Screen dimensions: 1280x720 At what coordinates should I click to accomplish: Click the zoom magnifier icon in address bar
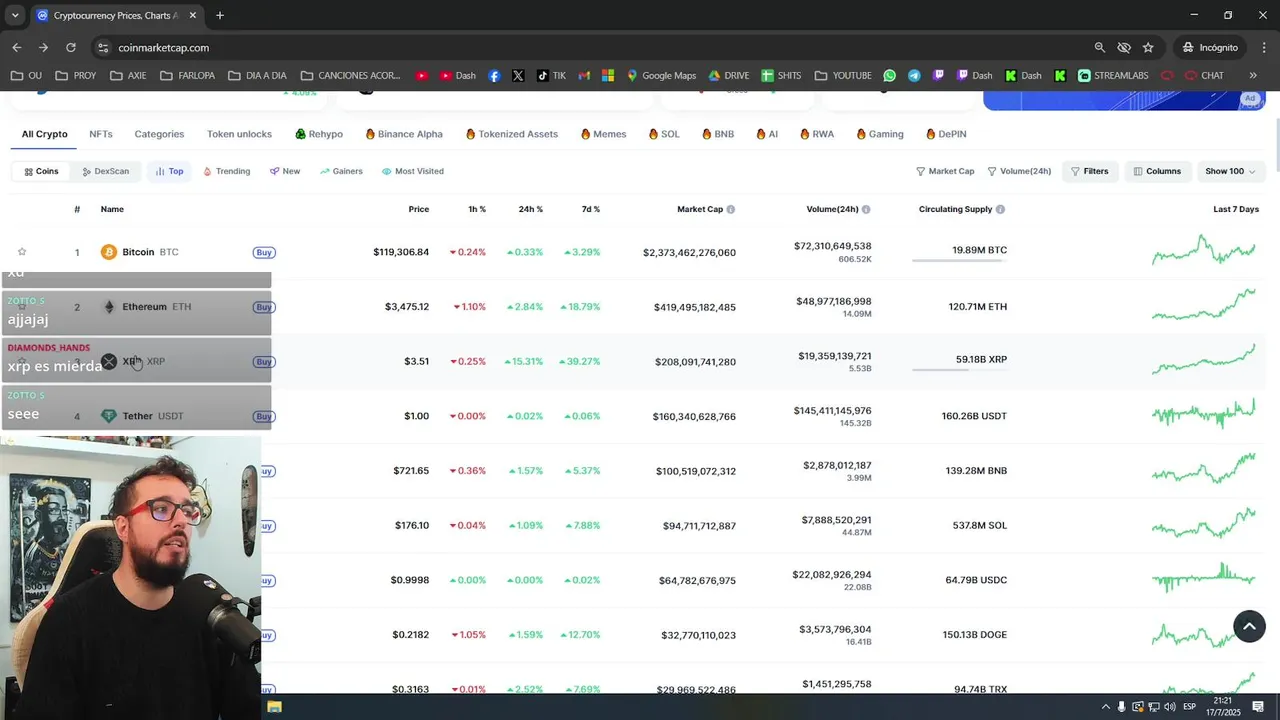pyautogui.click(x=1100, y=47)
